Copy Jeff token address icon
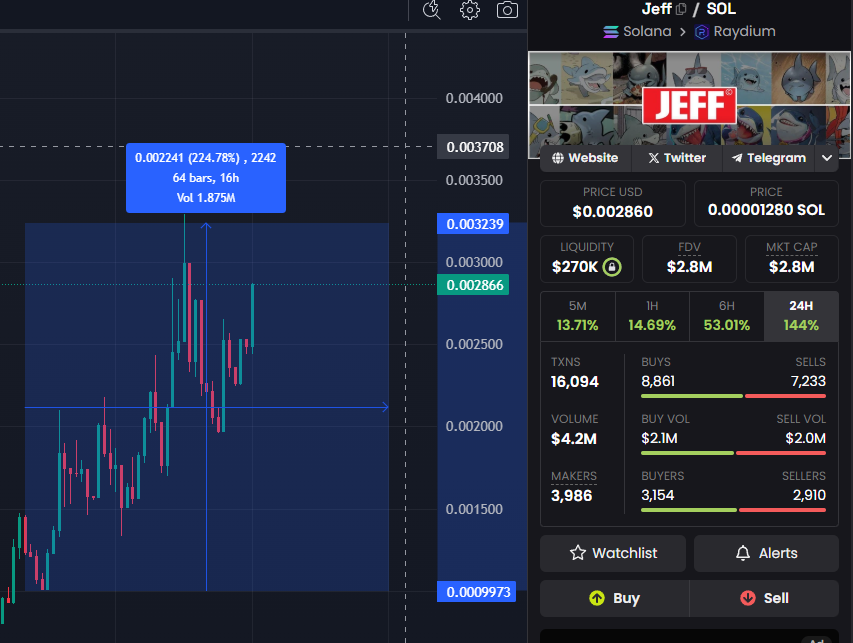Image resolution: width=853 pixels, height=643 pixels. coord(681,9)
